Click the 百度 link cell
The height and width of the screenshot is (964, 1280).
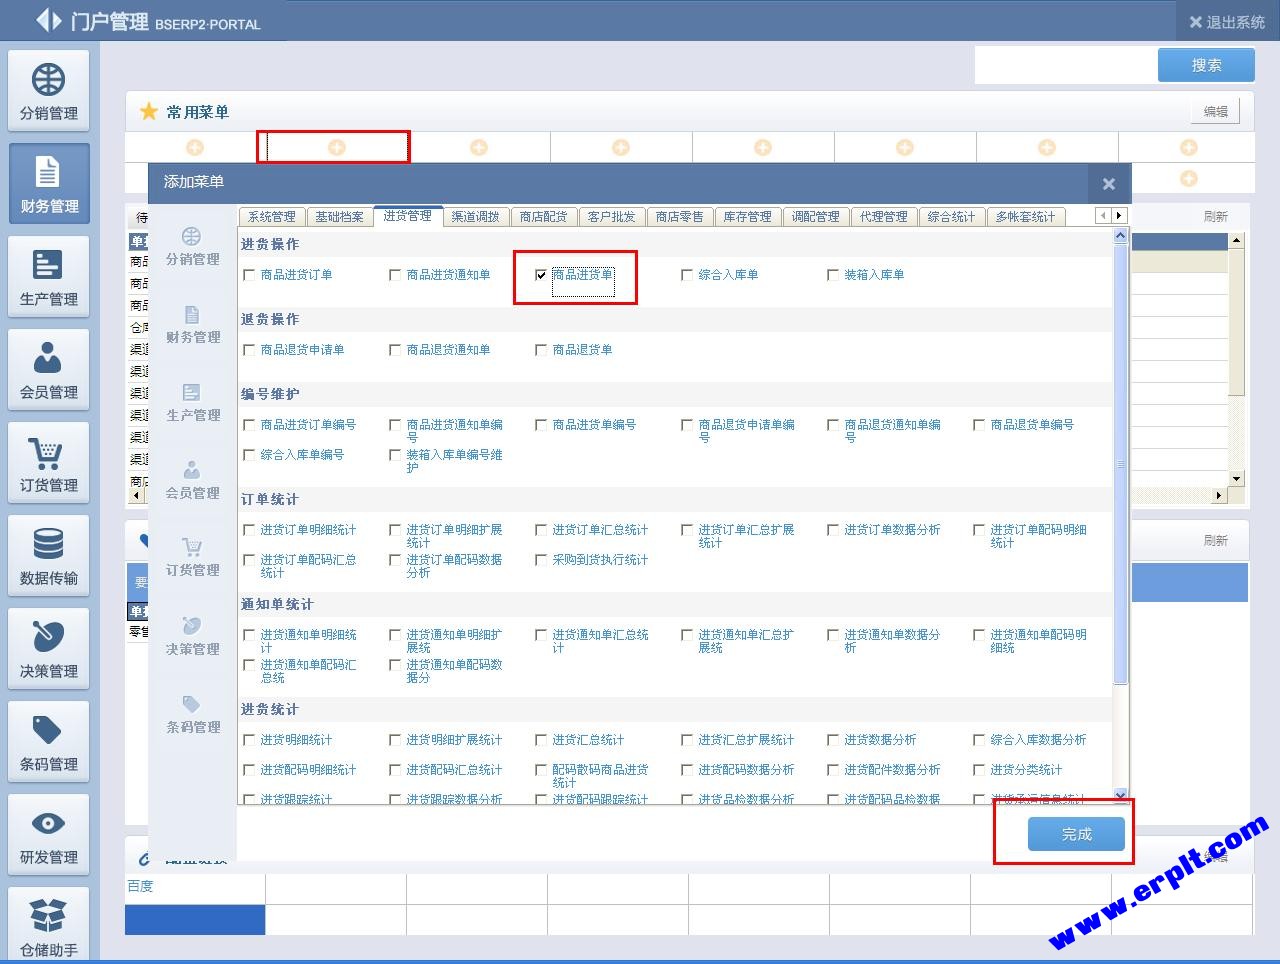tap(195, 887)
